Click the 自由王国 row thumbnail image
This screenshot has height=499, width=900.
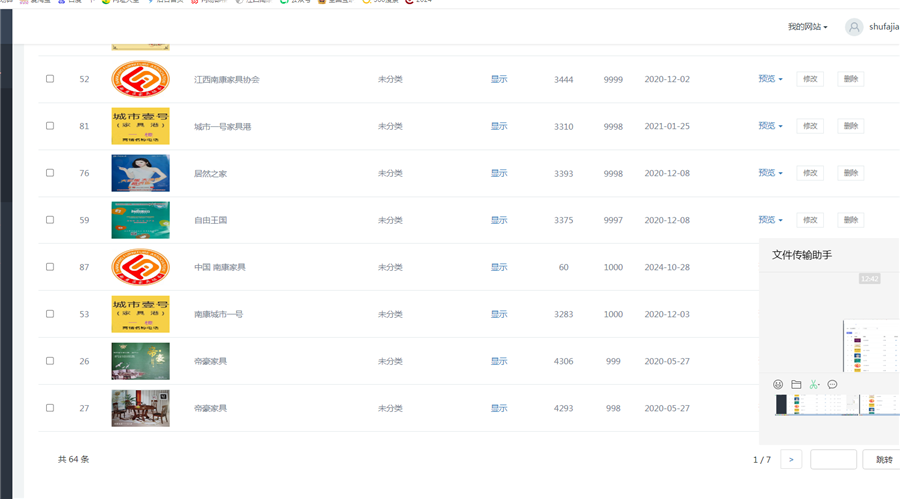[140, 220]
